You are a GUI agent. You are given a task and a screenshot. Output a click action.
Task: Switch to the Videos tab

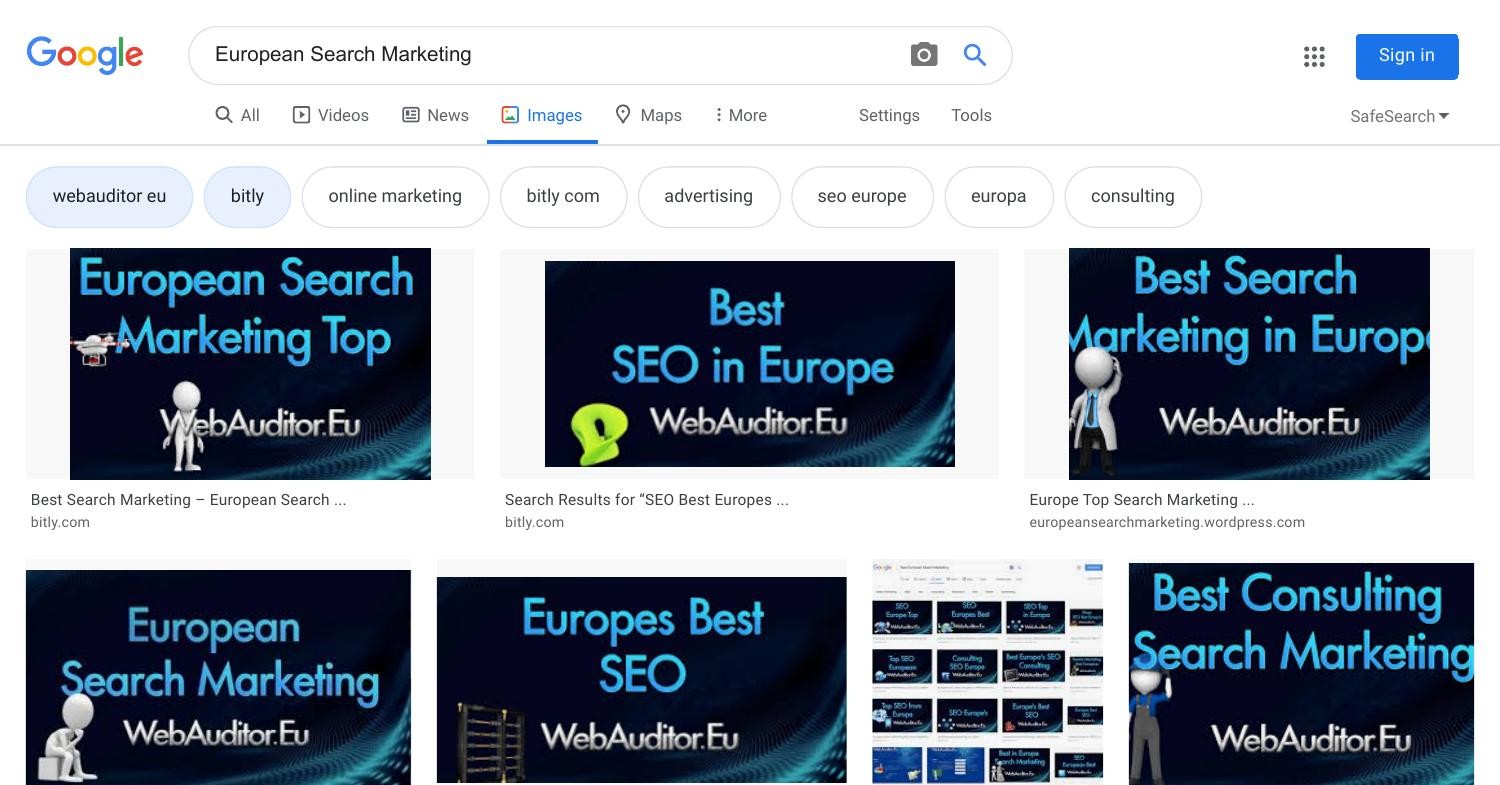pos(331,115)
